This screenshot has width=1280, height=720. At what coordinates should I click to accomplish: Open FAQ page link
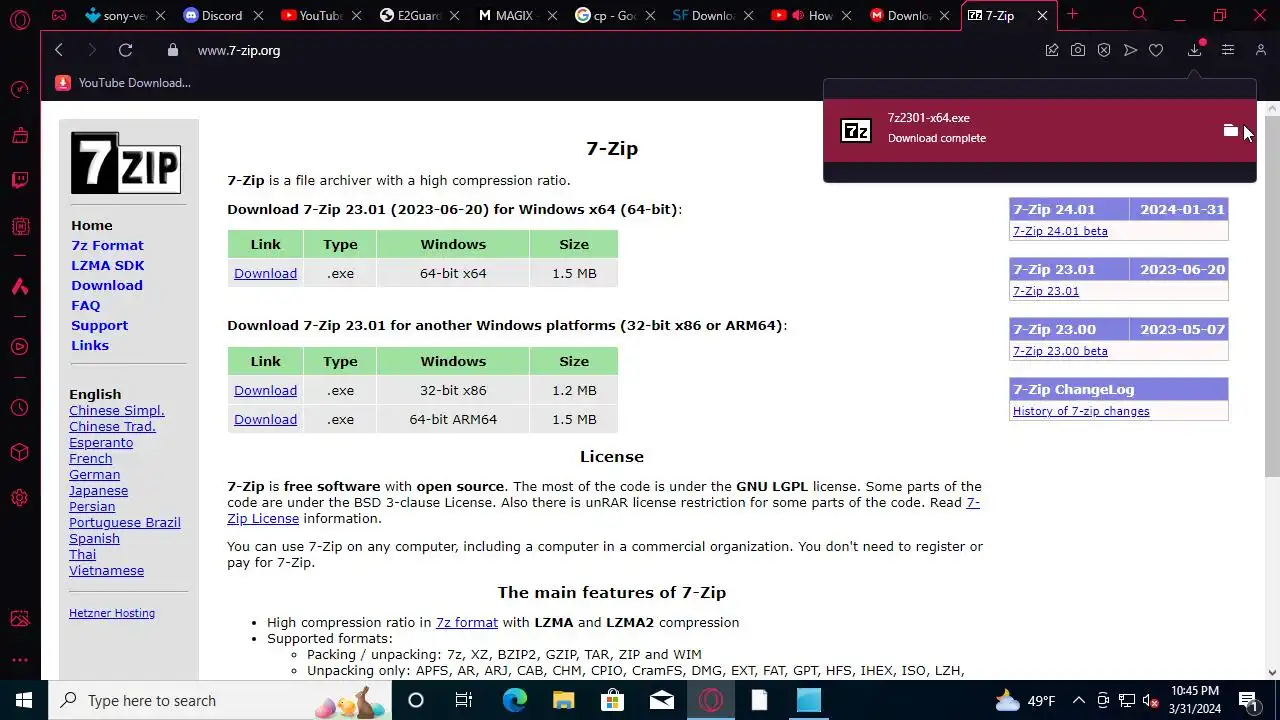pyautogui.click(x=86, y=305)
